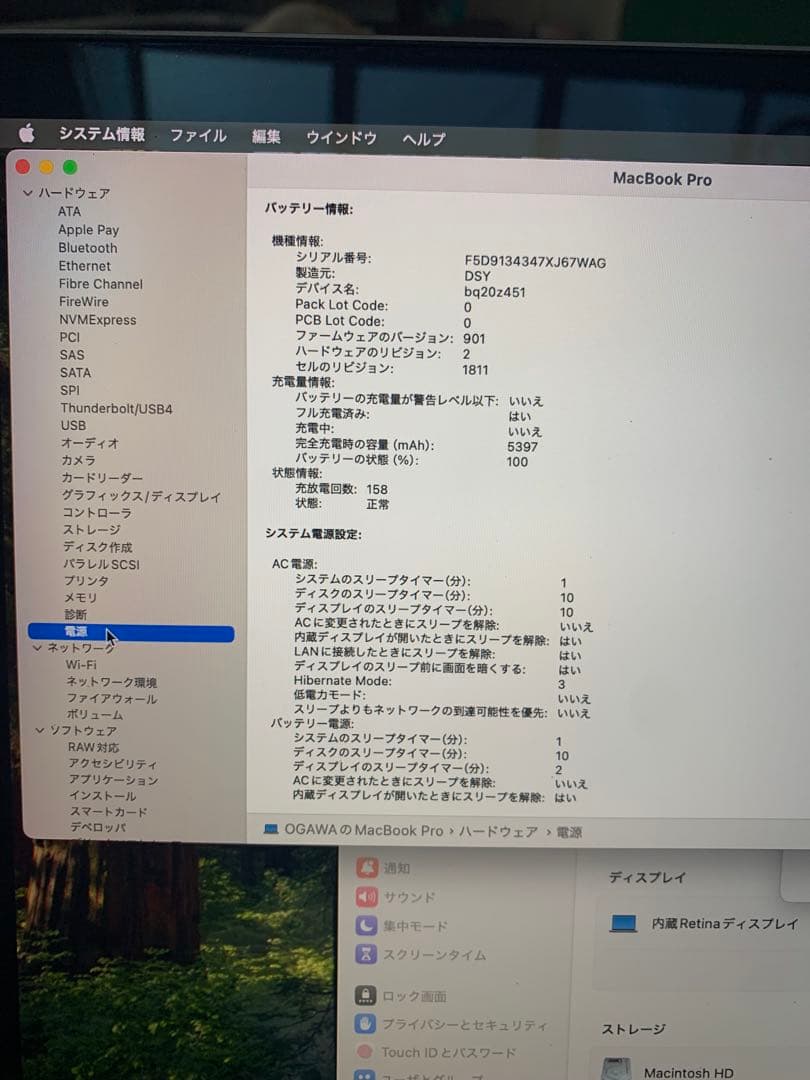
Task: Open the Apple menu logo
Action: [x=27, y=131]
